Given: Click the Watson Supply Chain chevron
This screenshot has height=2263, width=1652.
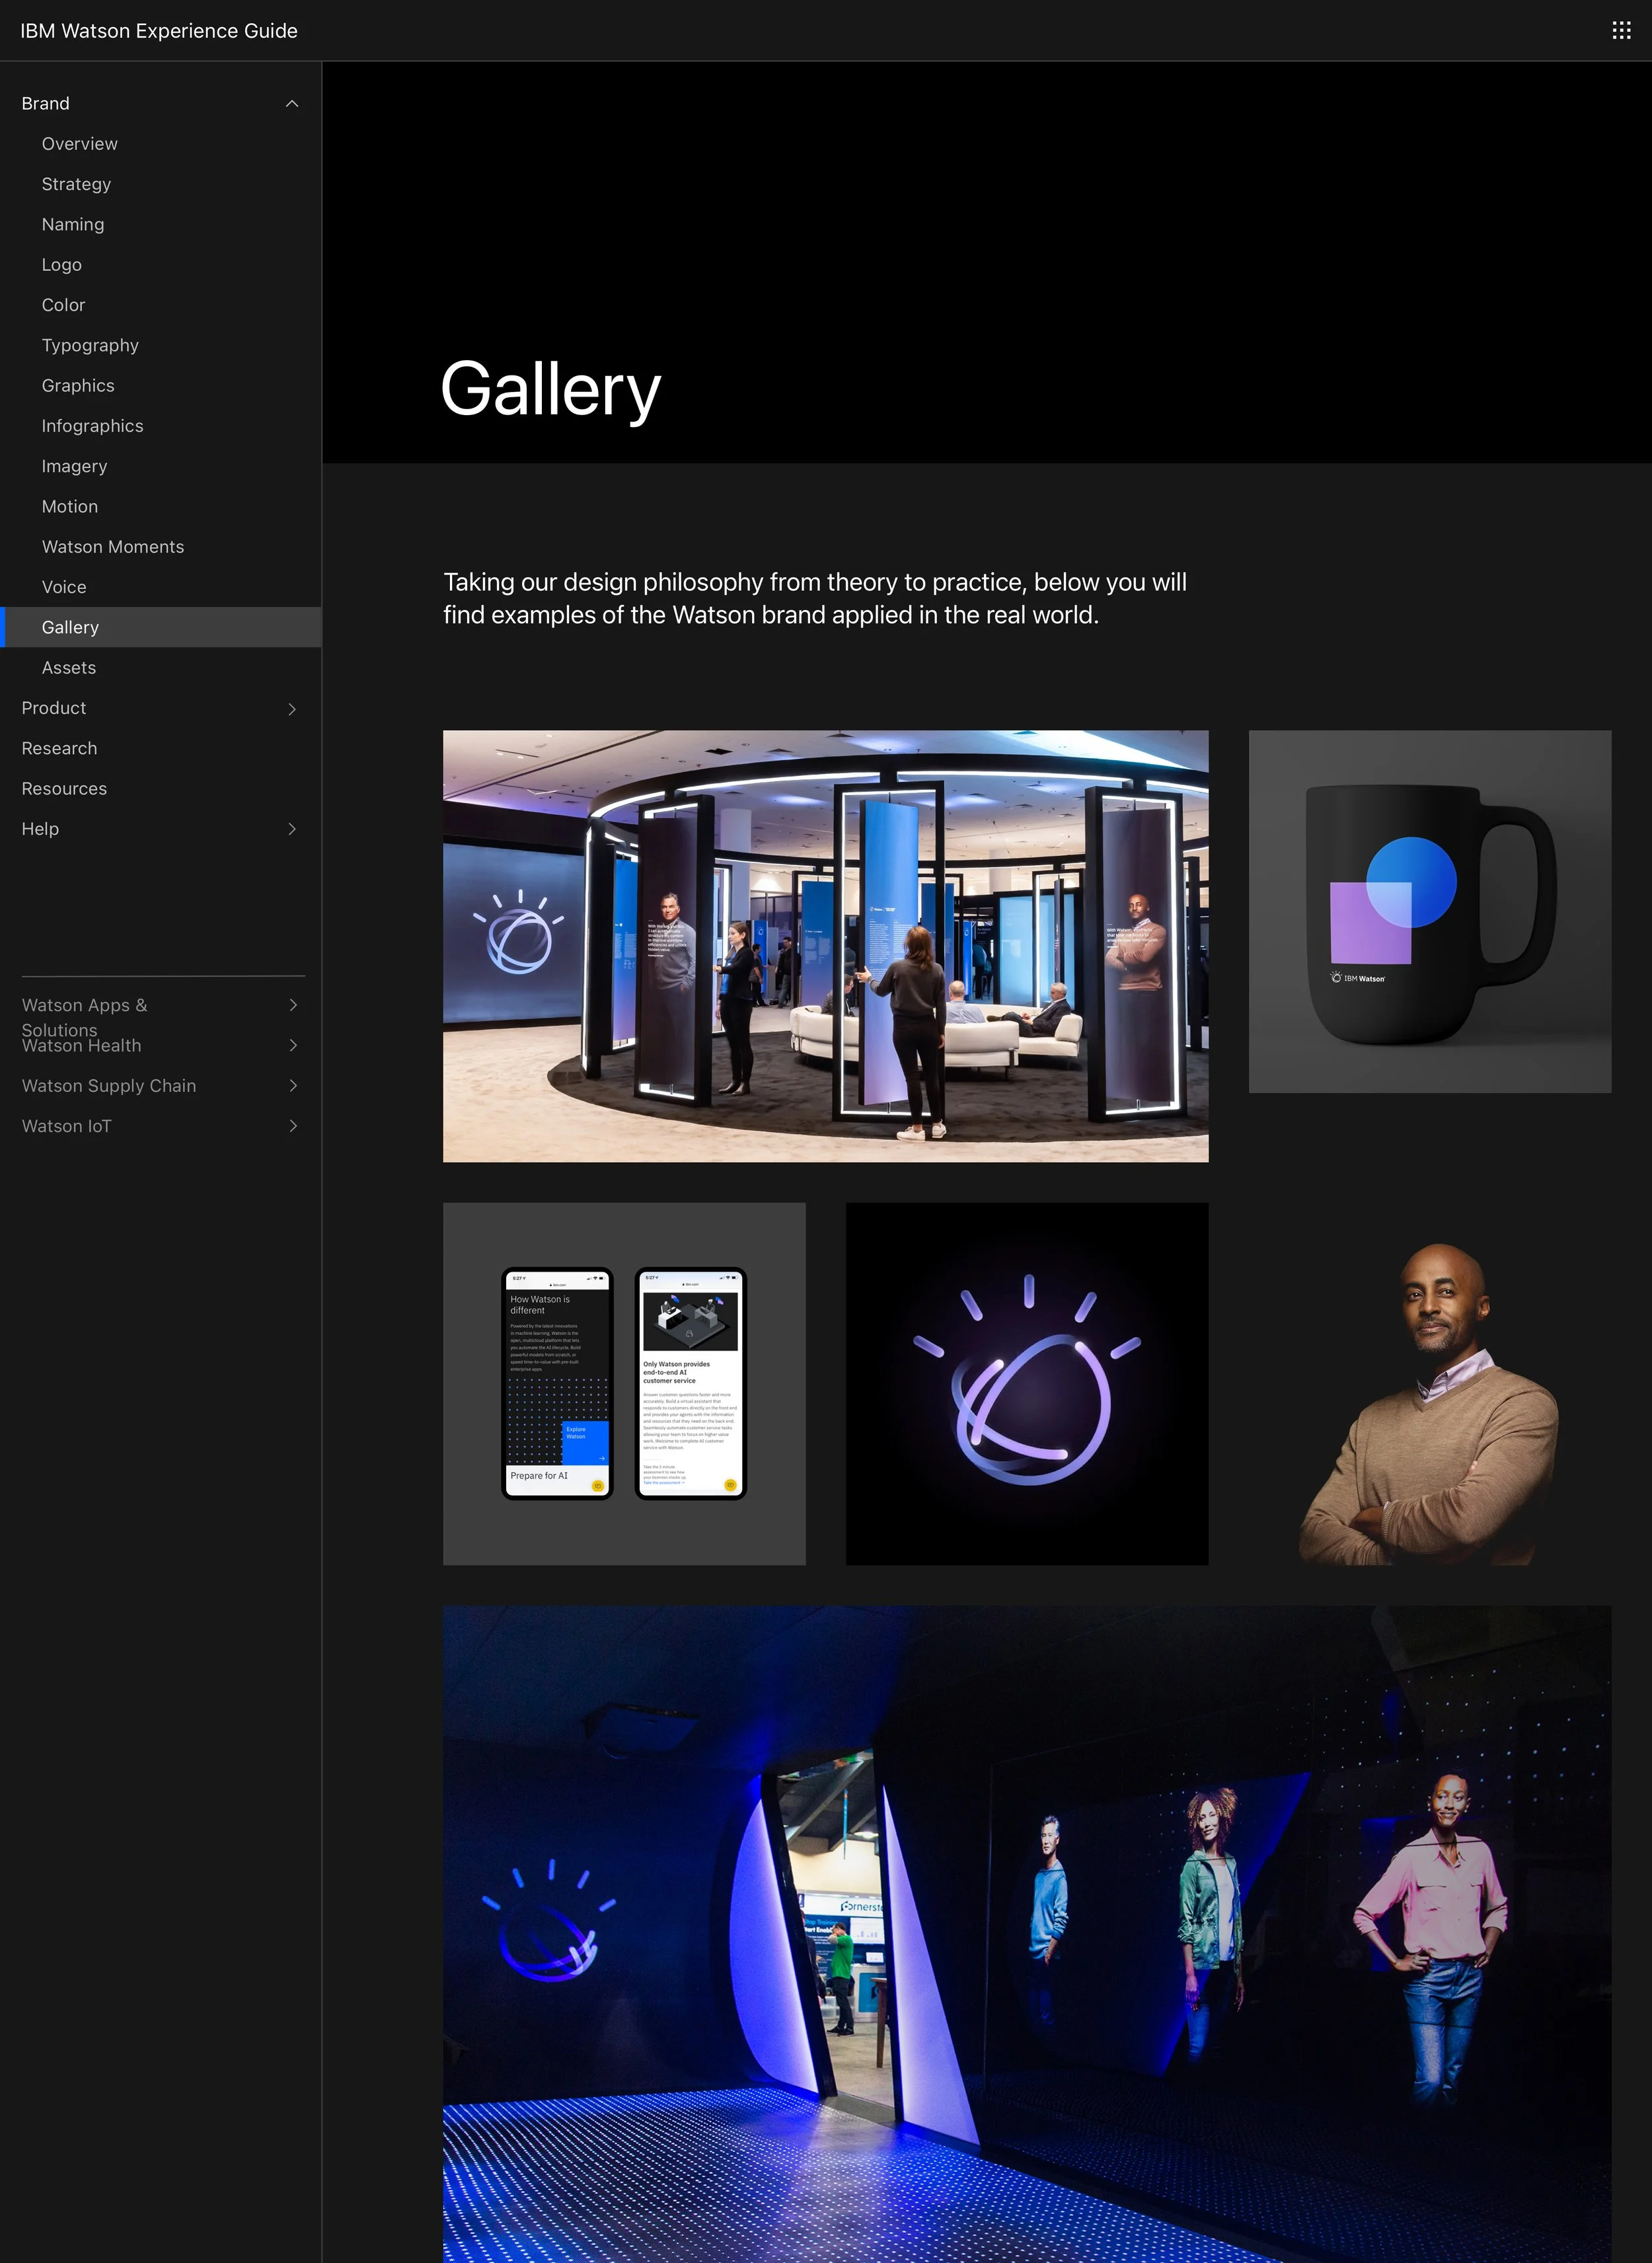Looking at the screenshot, I should tap(293, 1086).
